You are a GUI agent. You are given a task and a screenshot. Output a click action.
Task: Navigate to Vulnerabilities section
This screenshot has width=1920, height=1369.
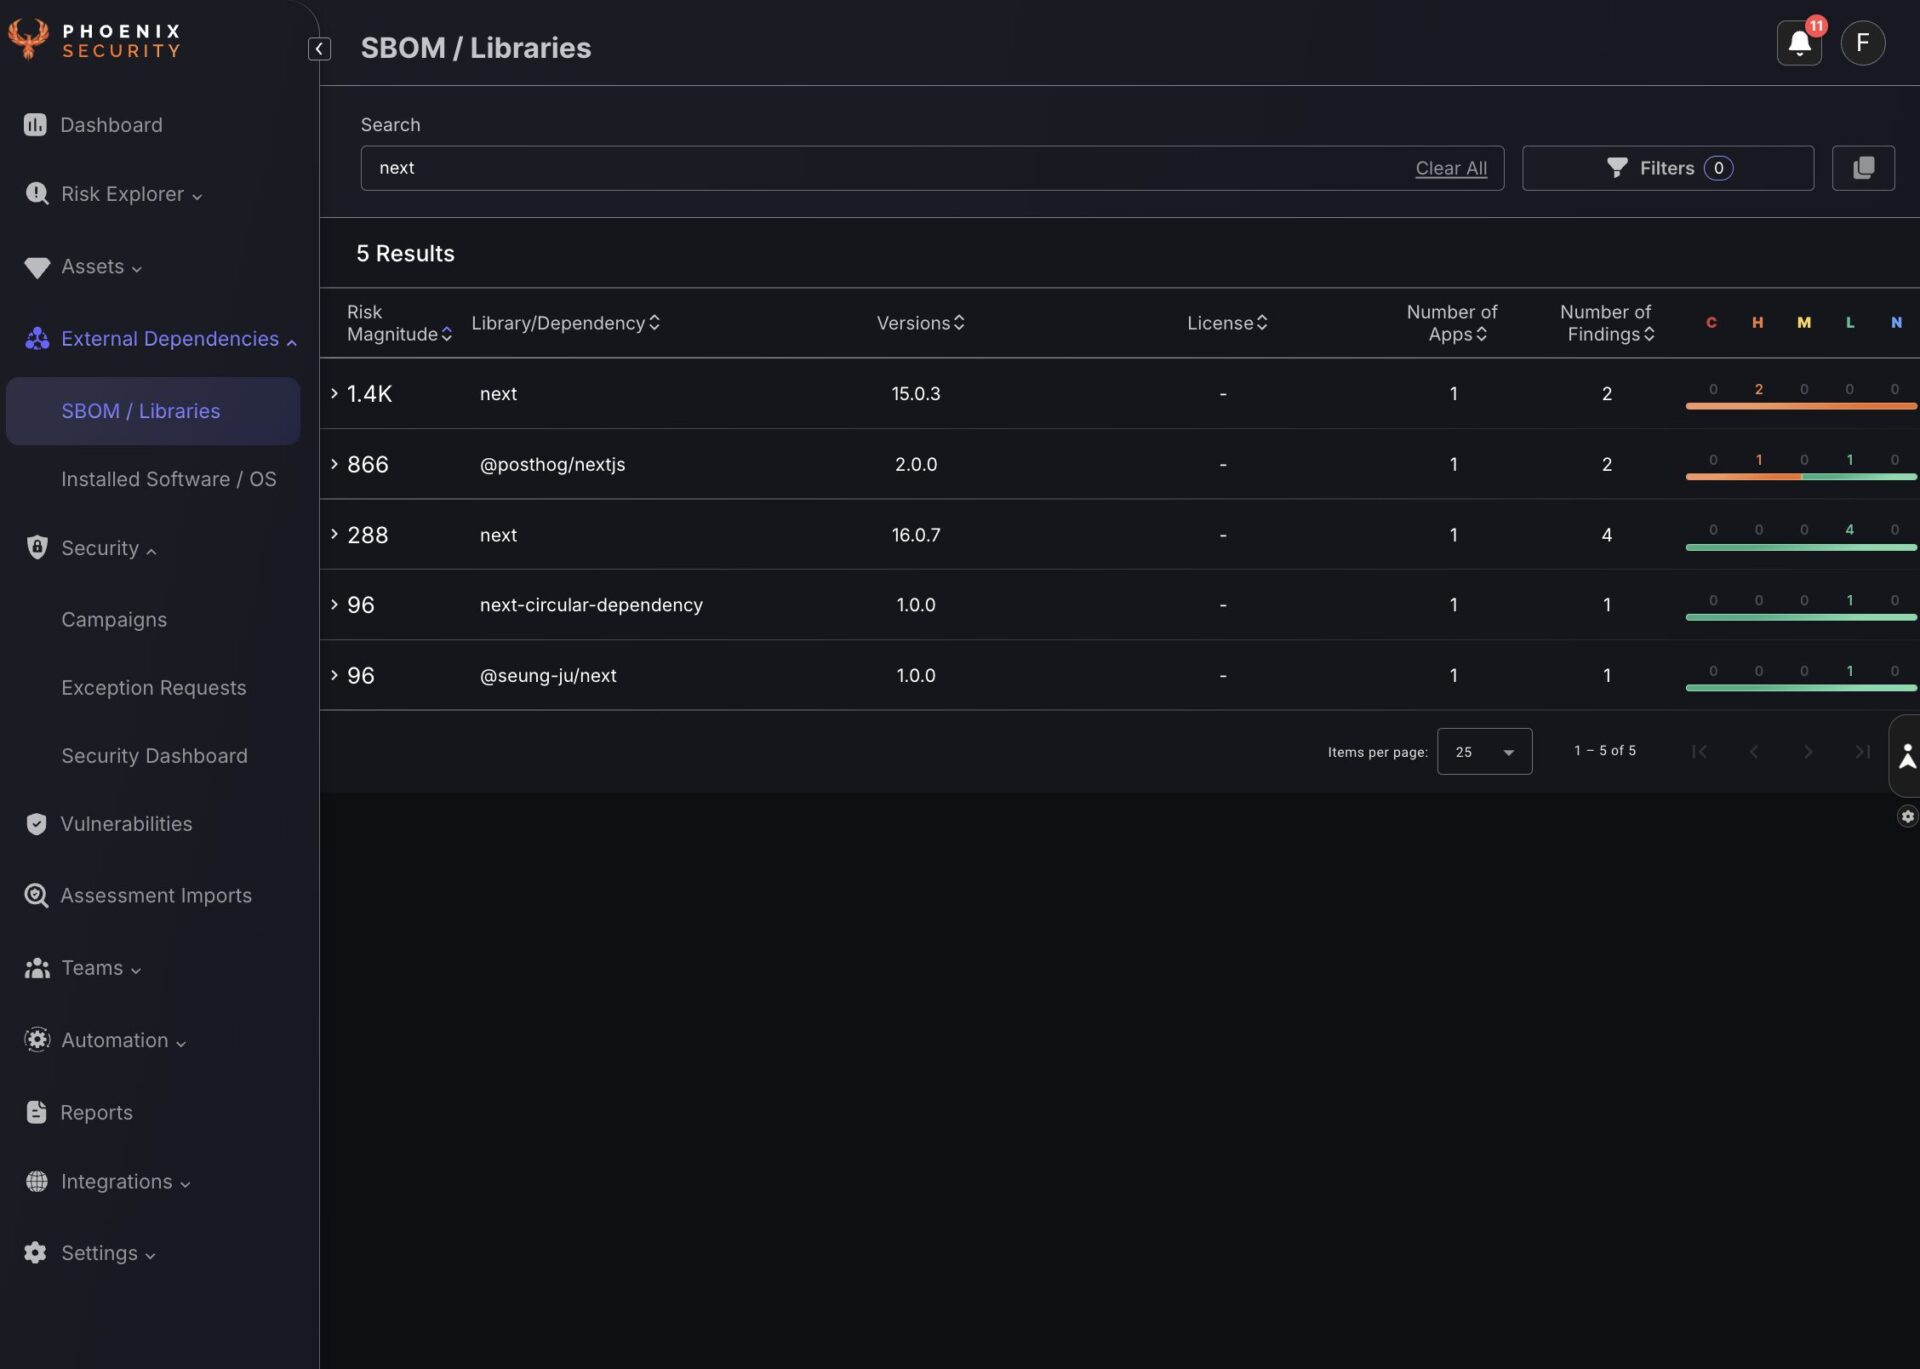pos(126,824)
